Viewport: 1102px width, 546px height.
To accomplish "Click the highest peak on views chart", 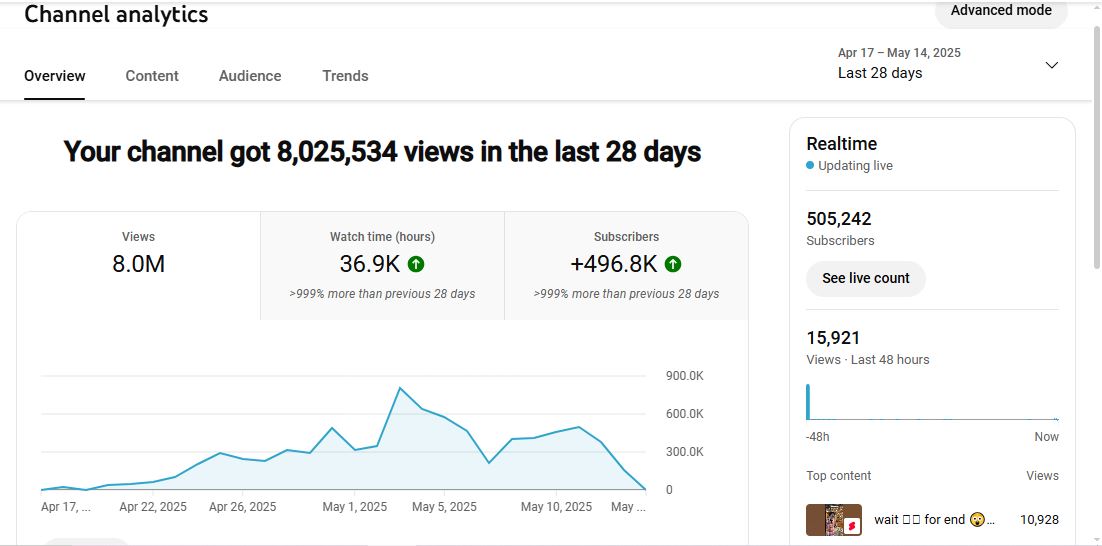I will coord(400,388).
